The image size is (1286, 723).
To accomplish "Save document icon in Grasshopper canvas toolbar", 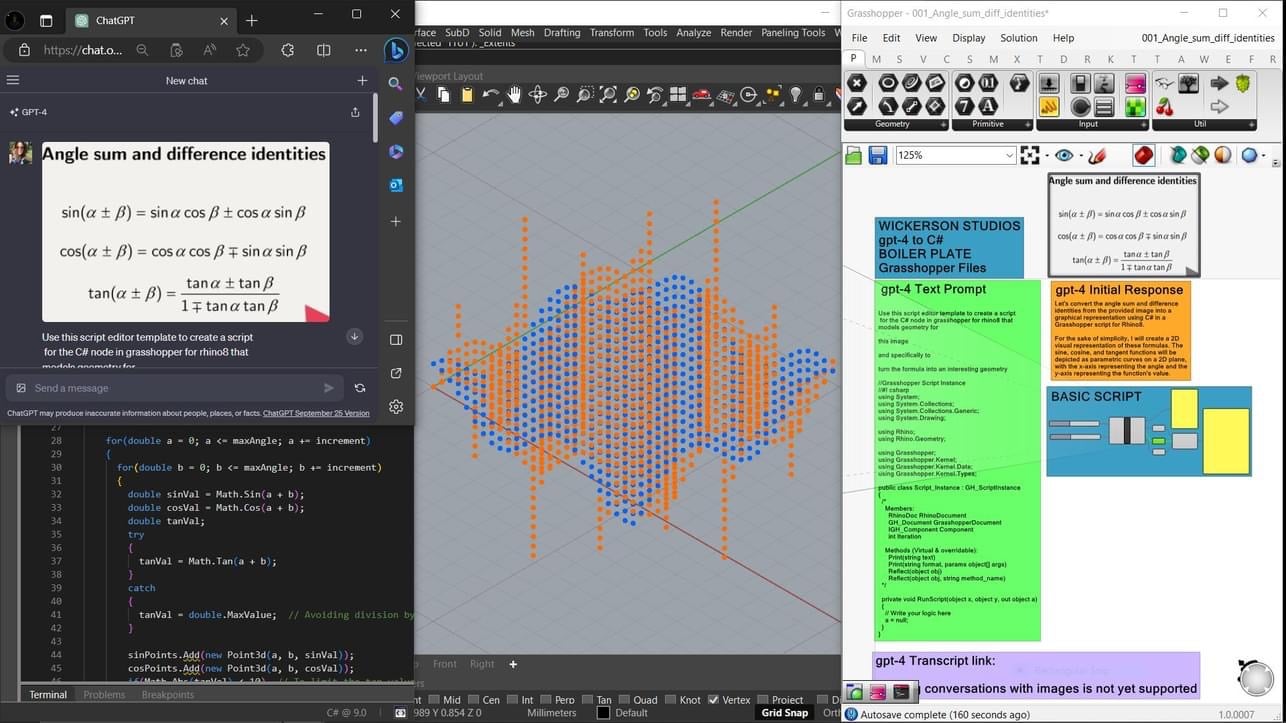I will click(878, 155).
